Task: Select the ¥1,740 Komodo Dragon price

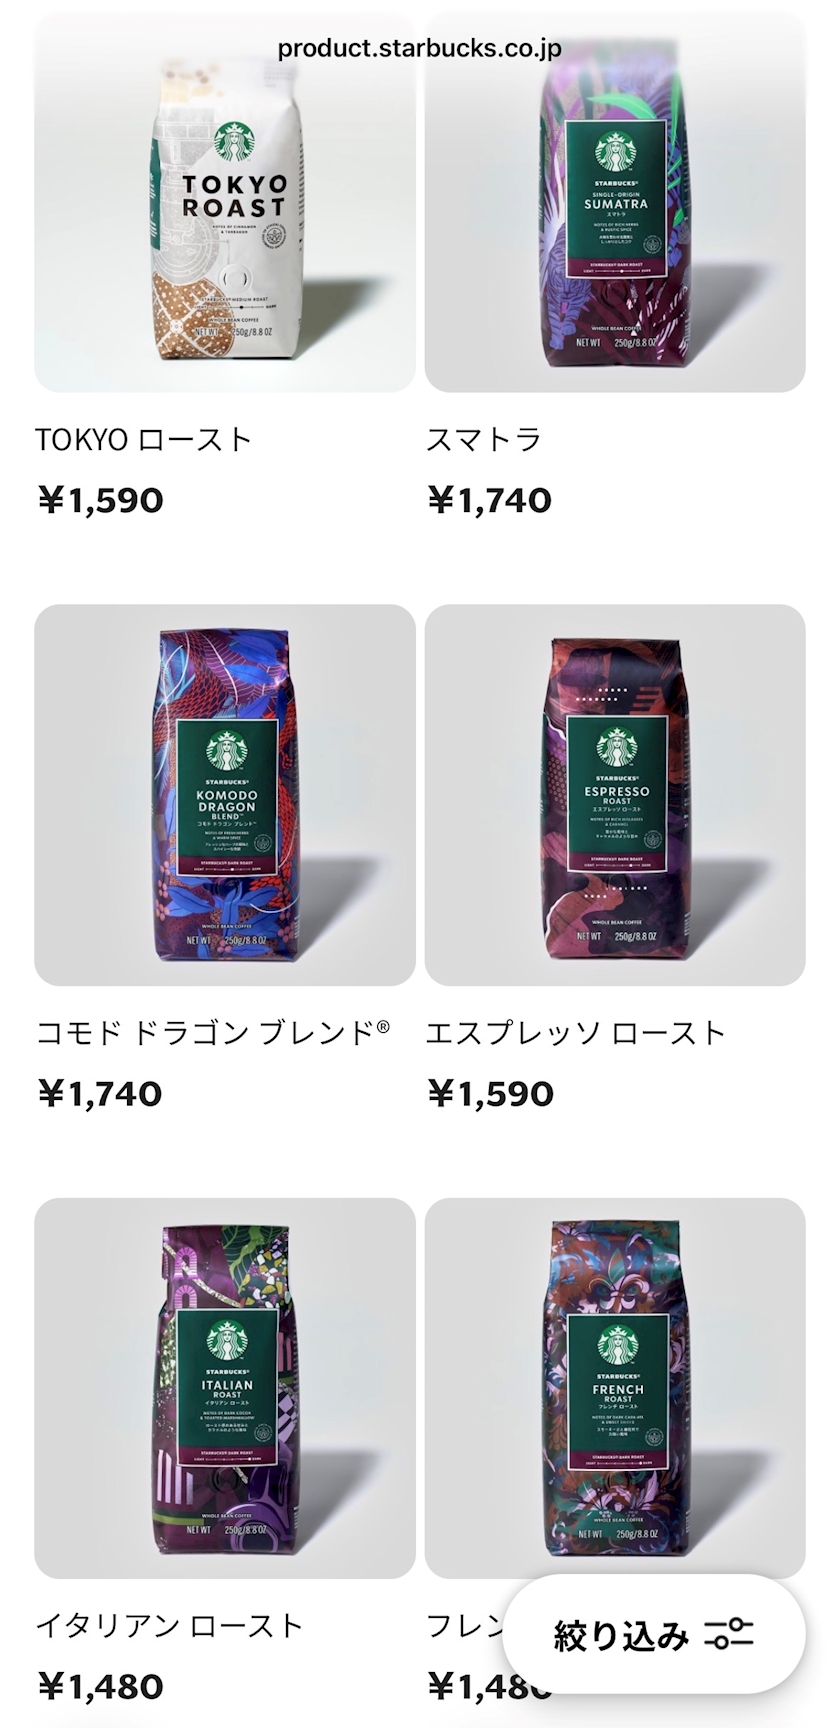Action: click(100, 1093)
